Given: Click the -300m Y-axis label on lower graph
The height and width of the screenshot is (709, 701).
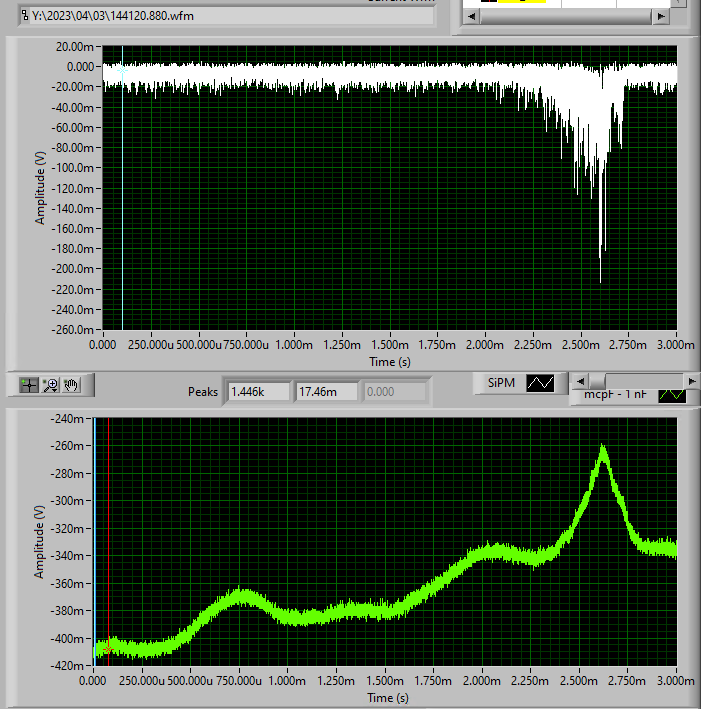Looking at the screenshot, I should tap(67, 501).
